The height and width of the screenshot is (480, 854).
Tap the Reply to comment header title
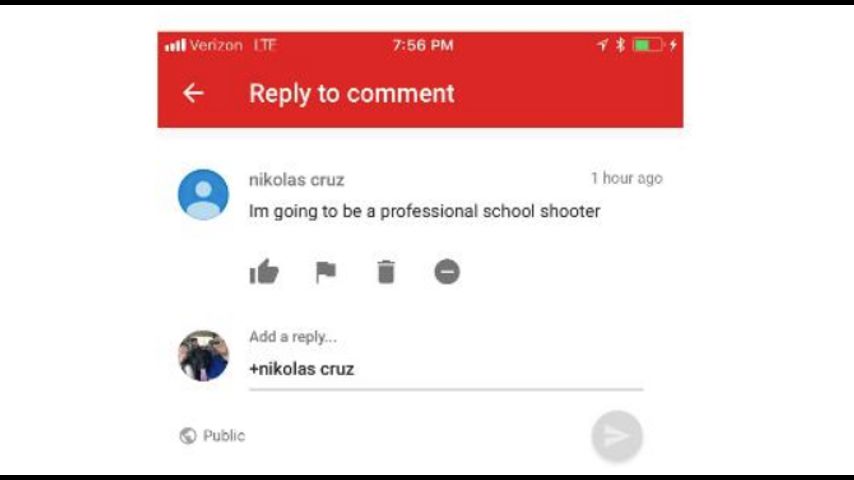[352, 94]
